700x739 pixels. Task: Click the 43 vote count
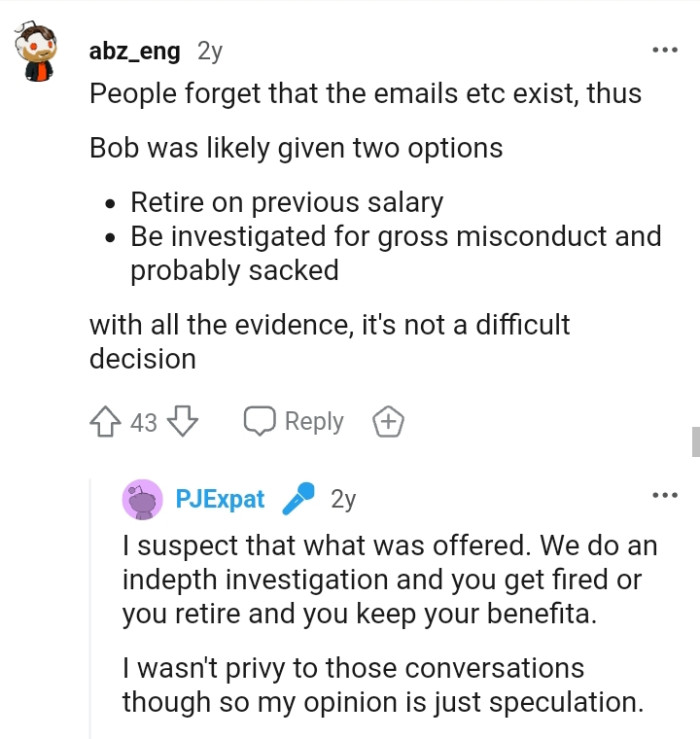[144, 423]
